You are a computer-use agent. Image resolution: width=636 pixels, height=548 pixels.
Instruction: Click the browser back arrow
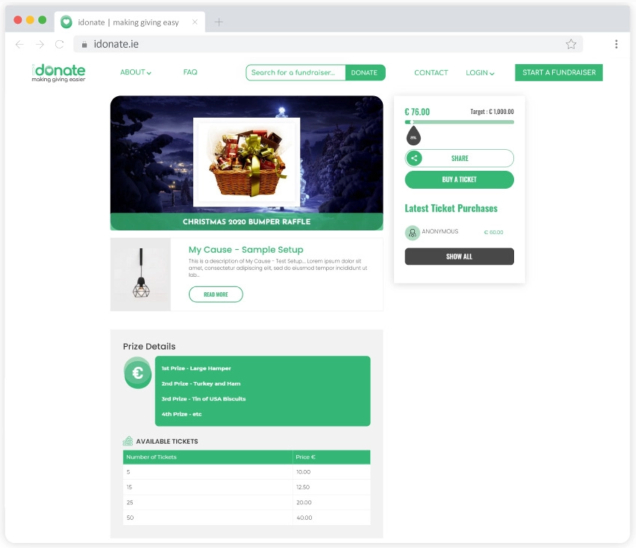click(19, 44)
